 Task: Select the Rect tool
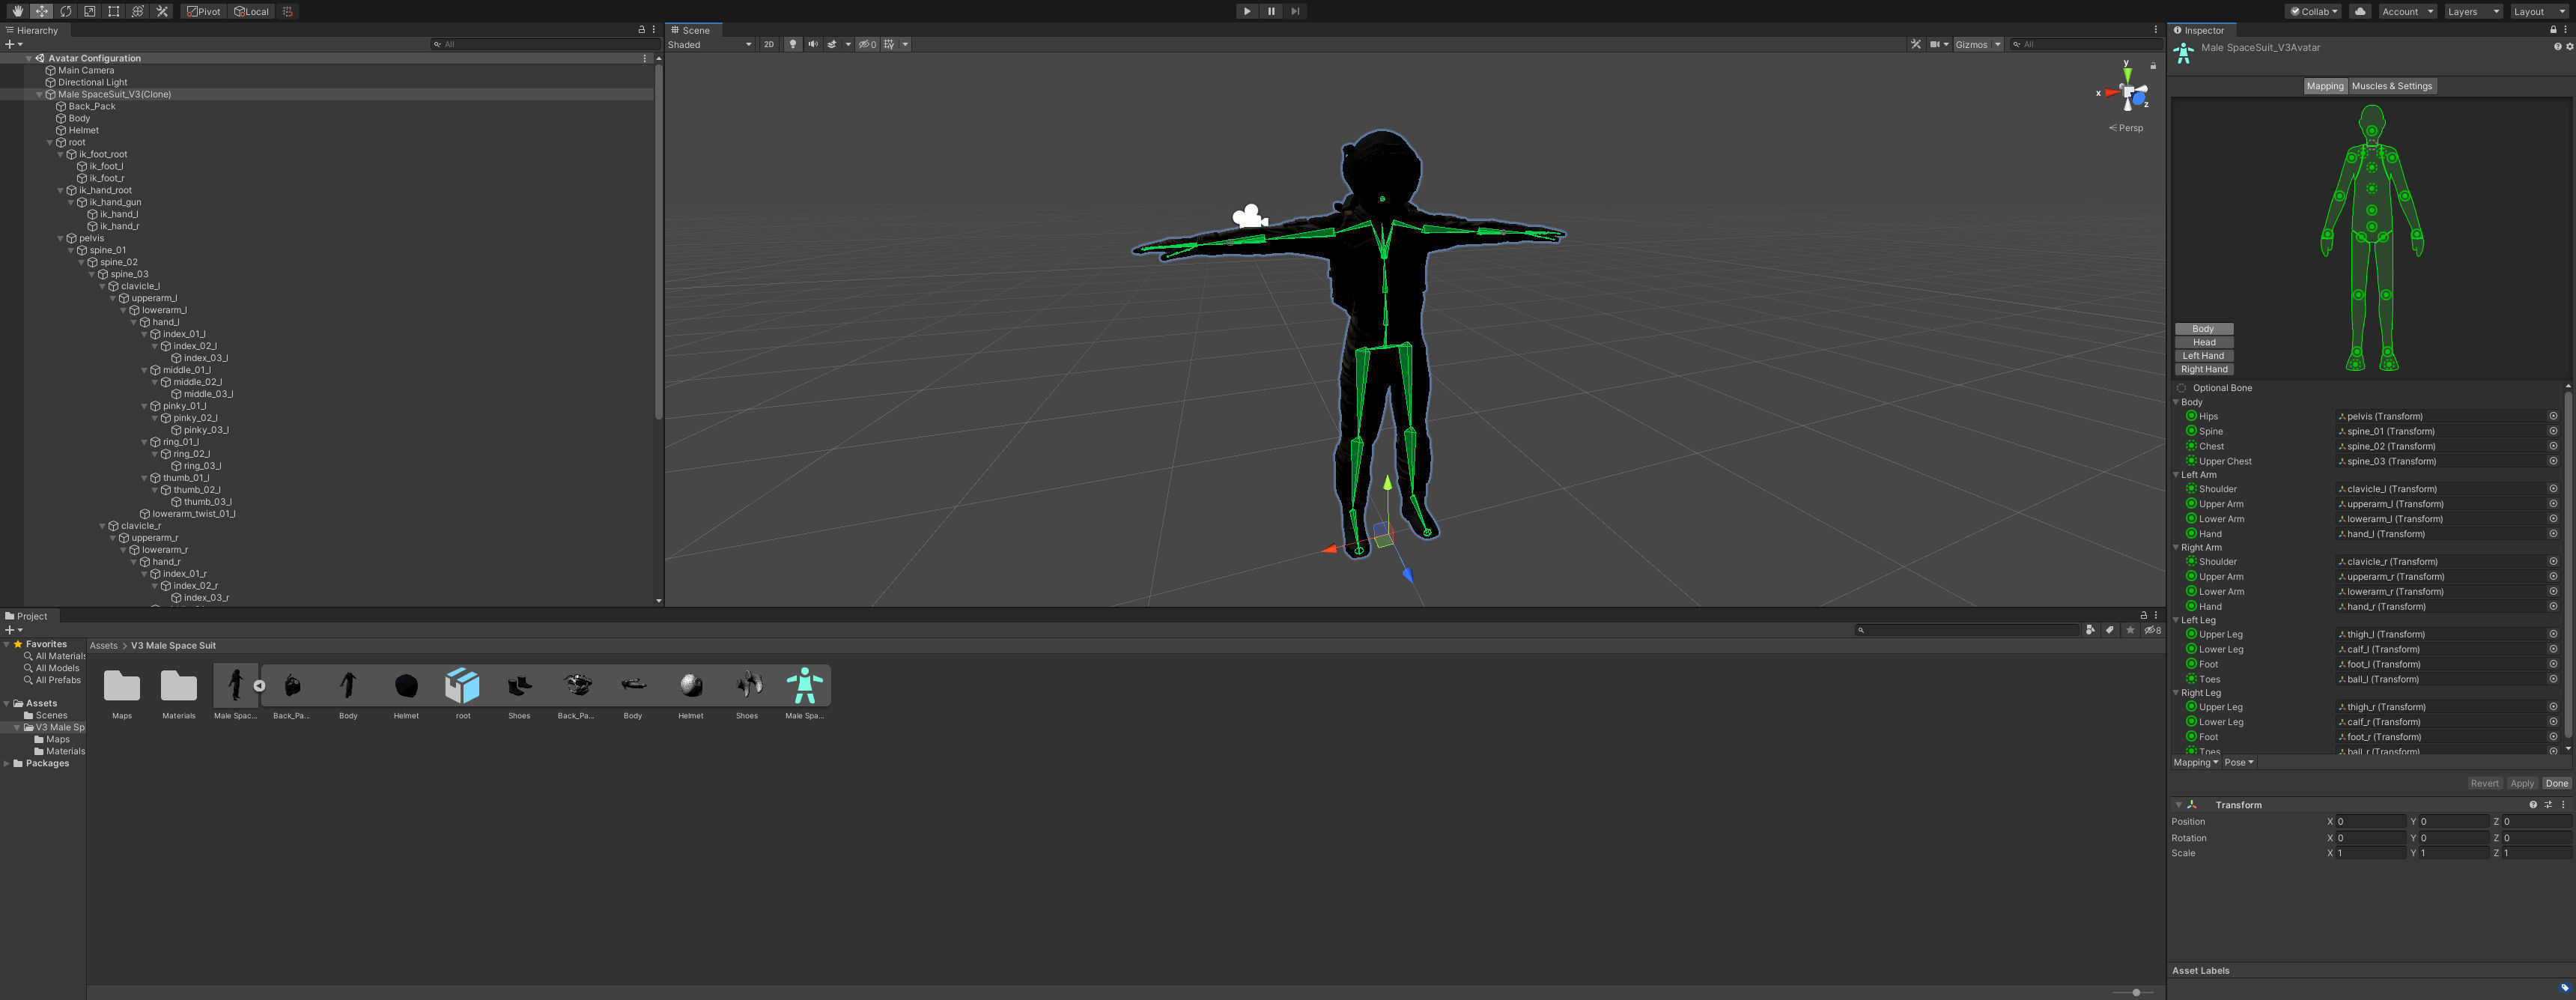114,11
